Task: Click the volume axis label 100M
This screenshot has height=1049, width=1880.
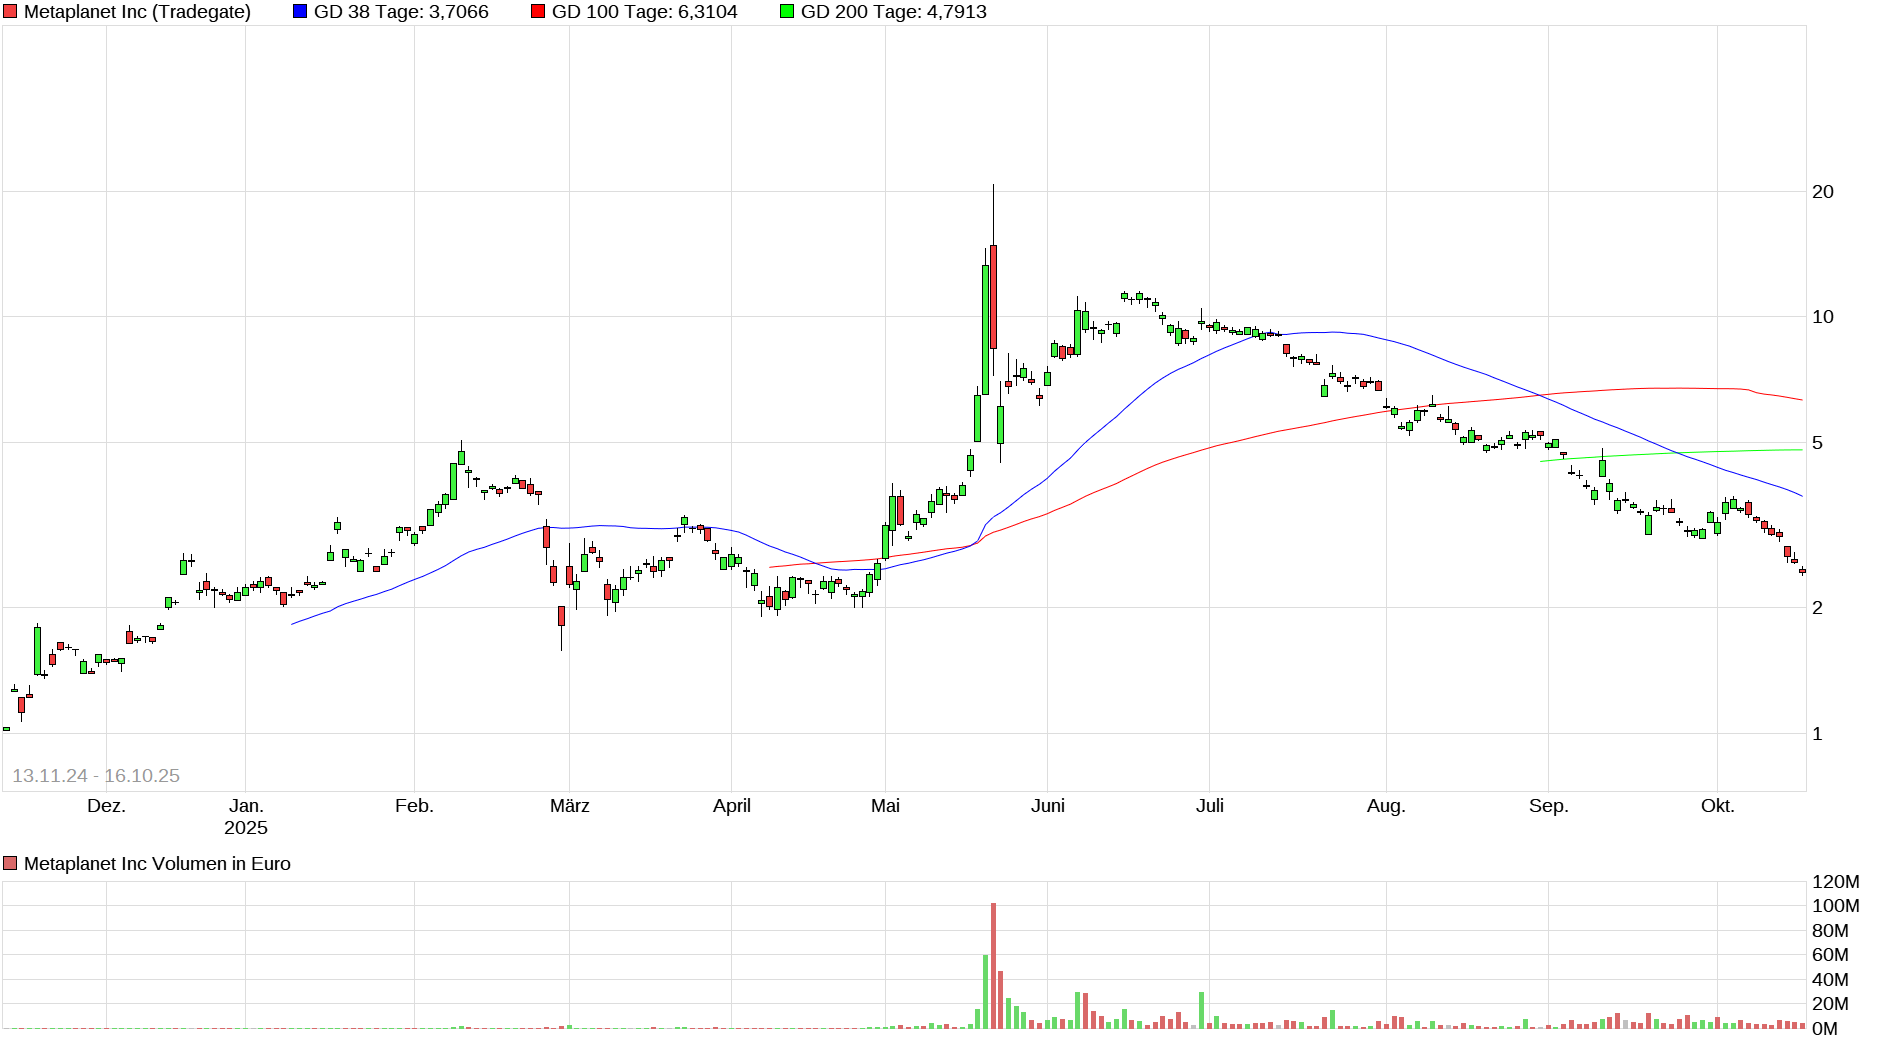Action: pyautogui.click(x=1836, y=906)
